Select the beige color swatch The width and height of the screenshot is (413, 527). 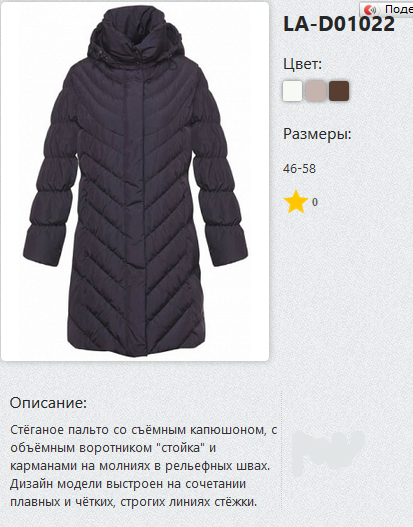pos(316,91)
